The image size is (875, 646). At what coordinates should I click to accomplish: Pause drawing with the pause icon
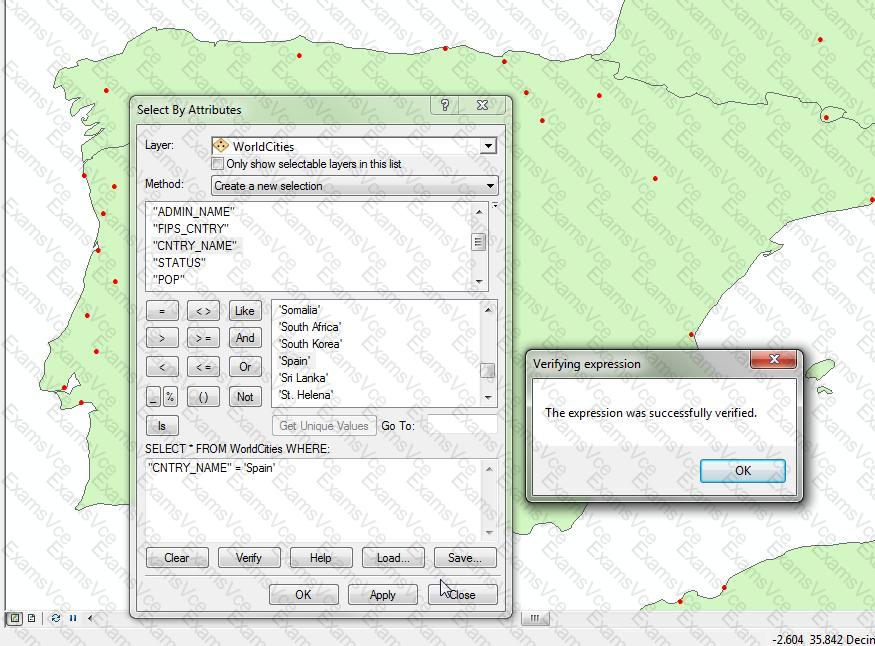(x=73, y=618)
